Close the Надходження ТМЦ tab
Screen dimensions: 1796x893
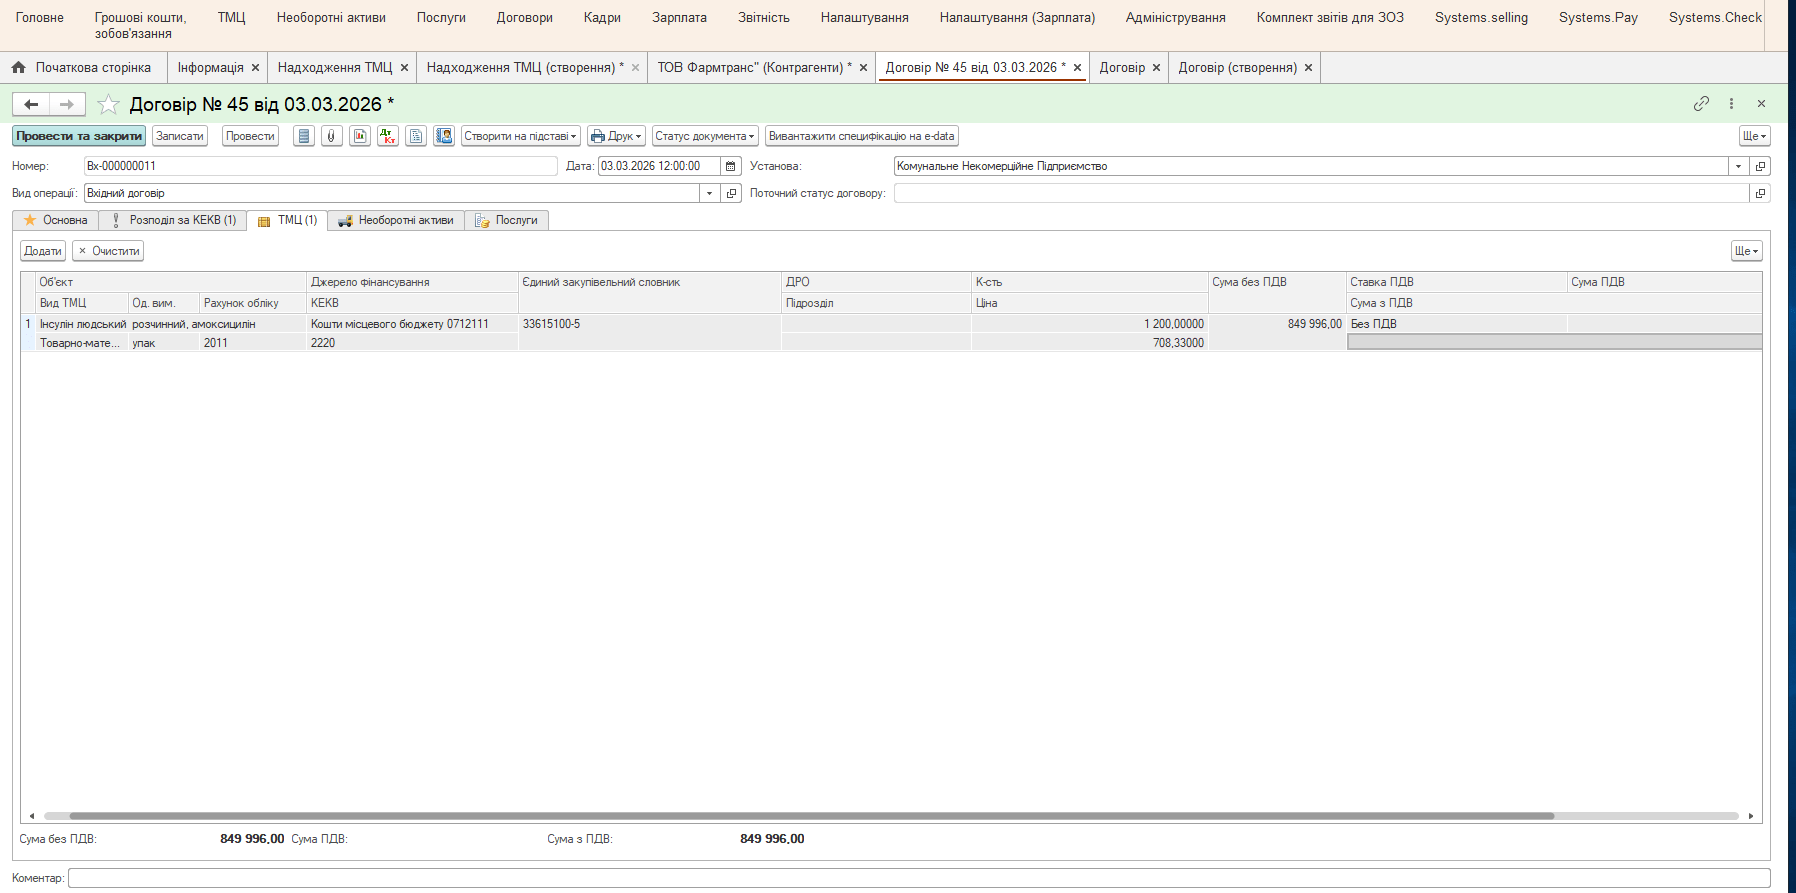pyautogui.click(x=404, y=68)
